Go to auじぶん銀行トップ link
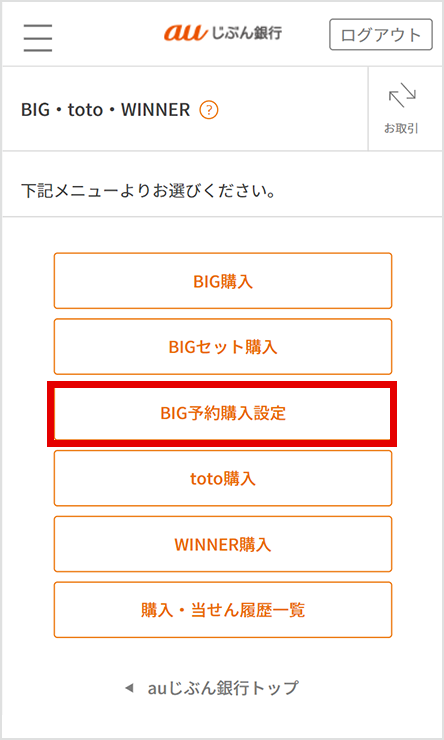 [223, 688]
